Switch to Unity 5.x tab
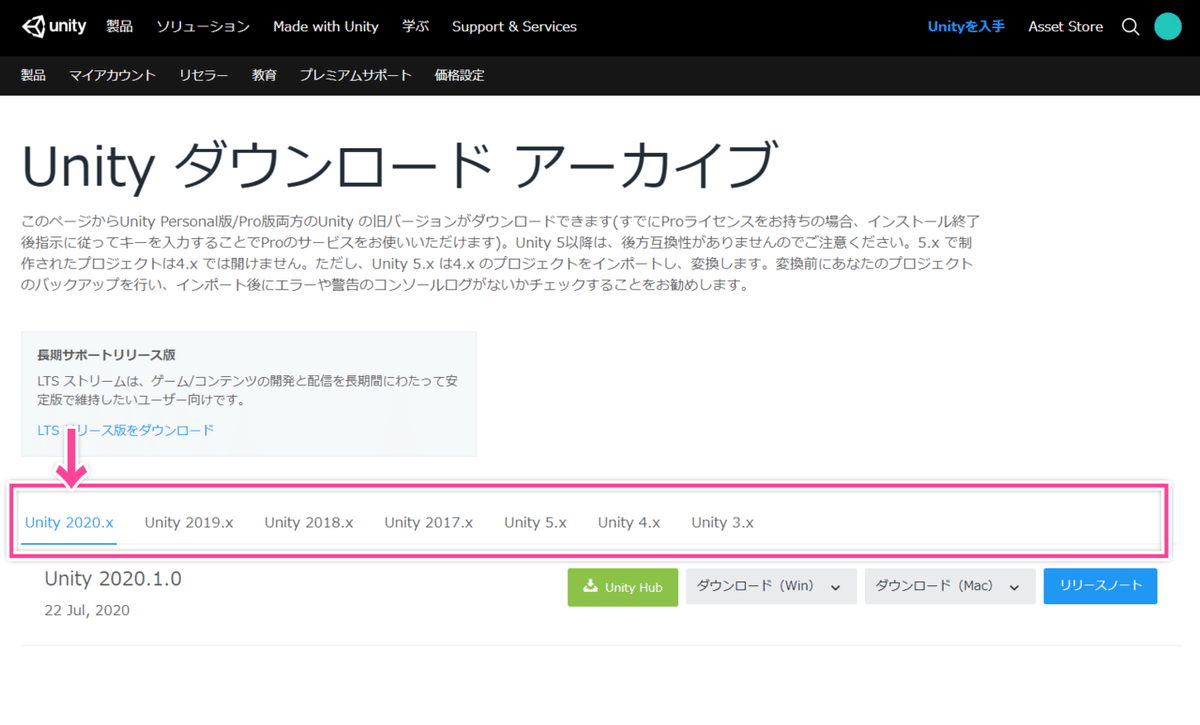Image resolution: width=1200 pixels, height=725 pixels. click(x=535, y=522)
